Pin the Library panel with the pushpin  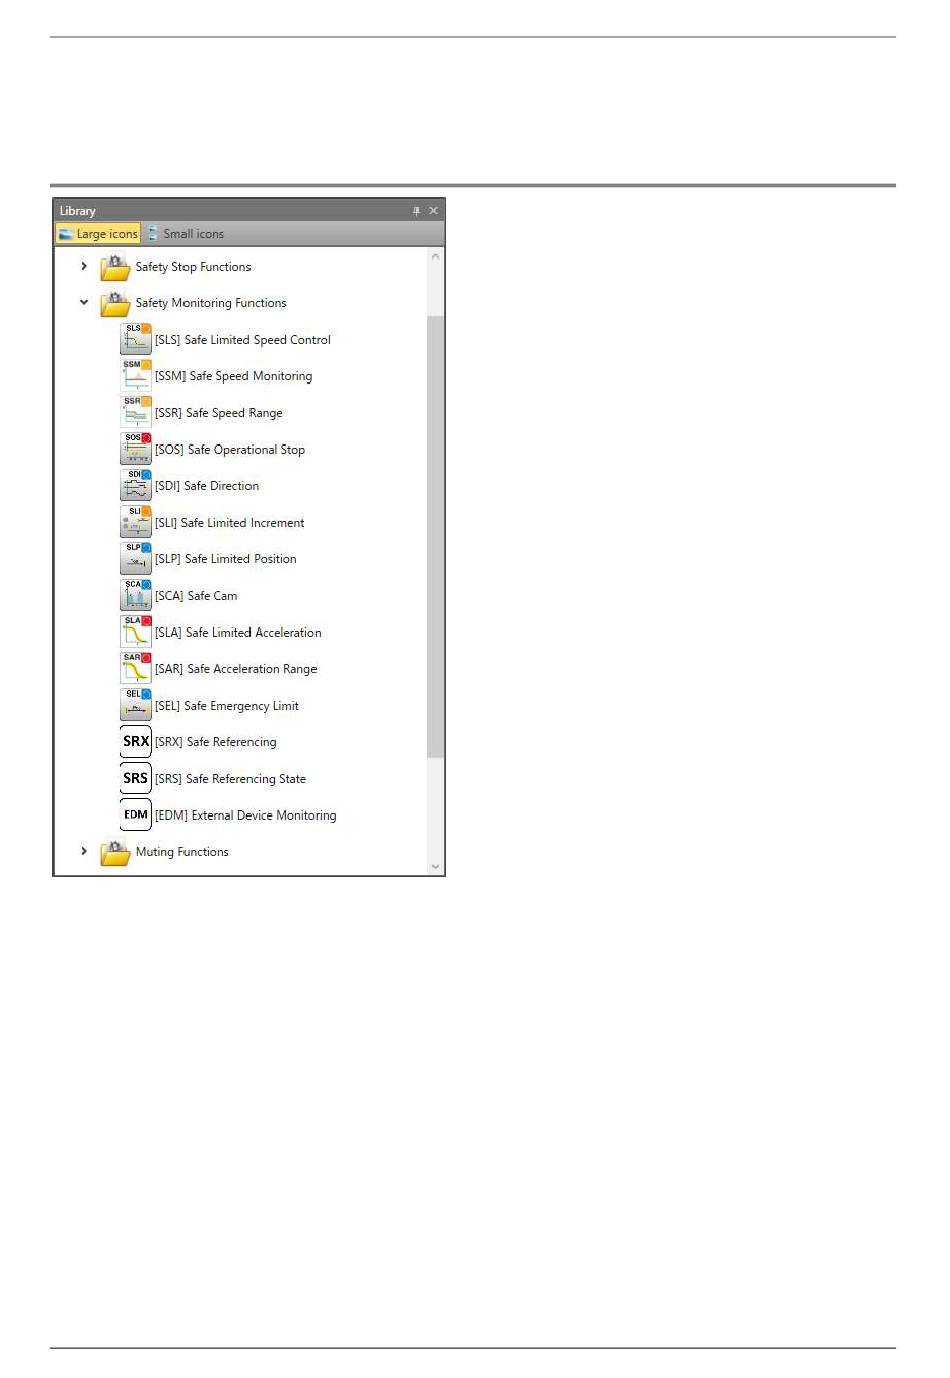coord(416,211)
